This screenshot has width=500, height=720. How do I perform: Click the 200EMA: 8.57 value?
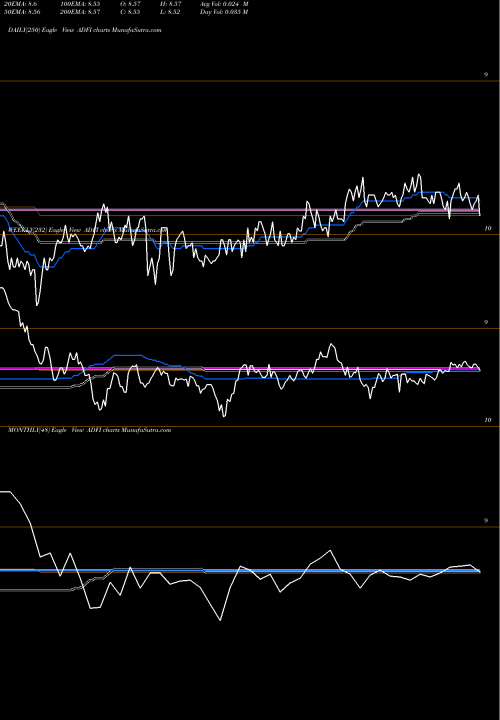80,12
